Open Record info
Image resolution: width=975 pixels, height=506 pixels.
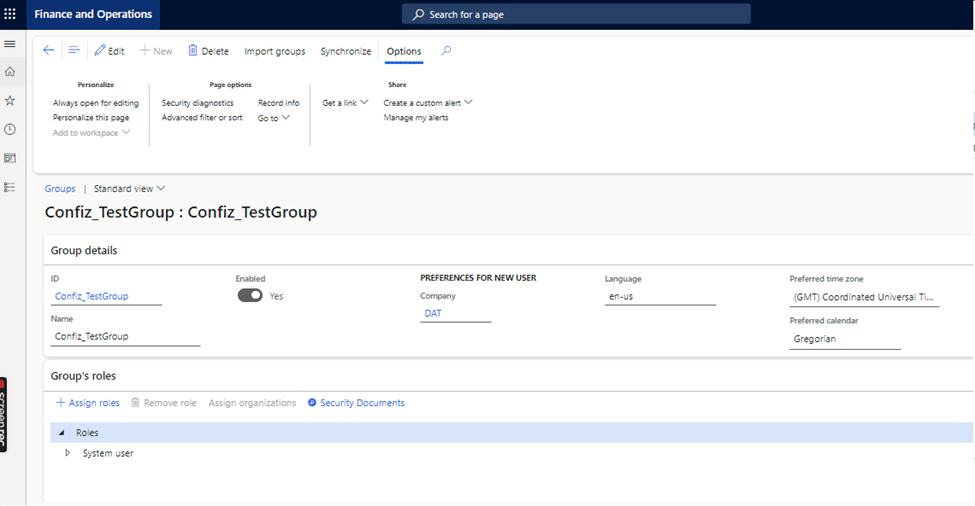click(x=279, y=103)
